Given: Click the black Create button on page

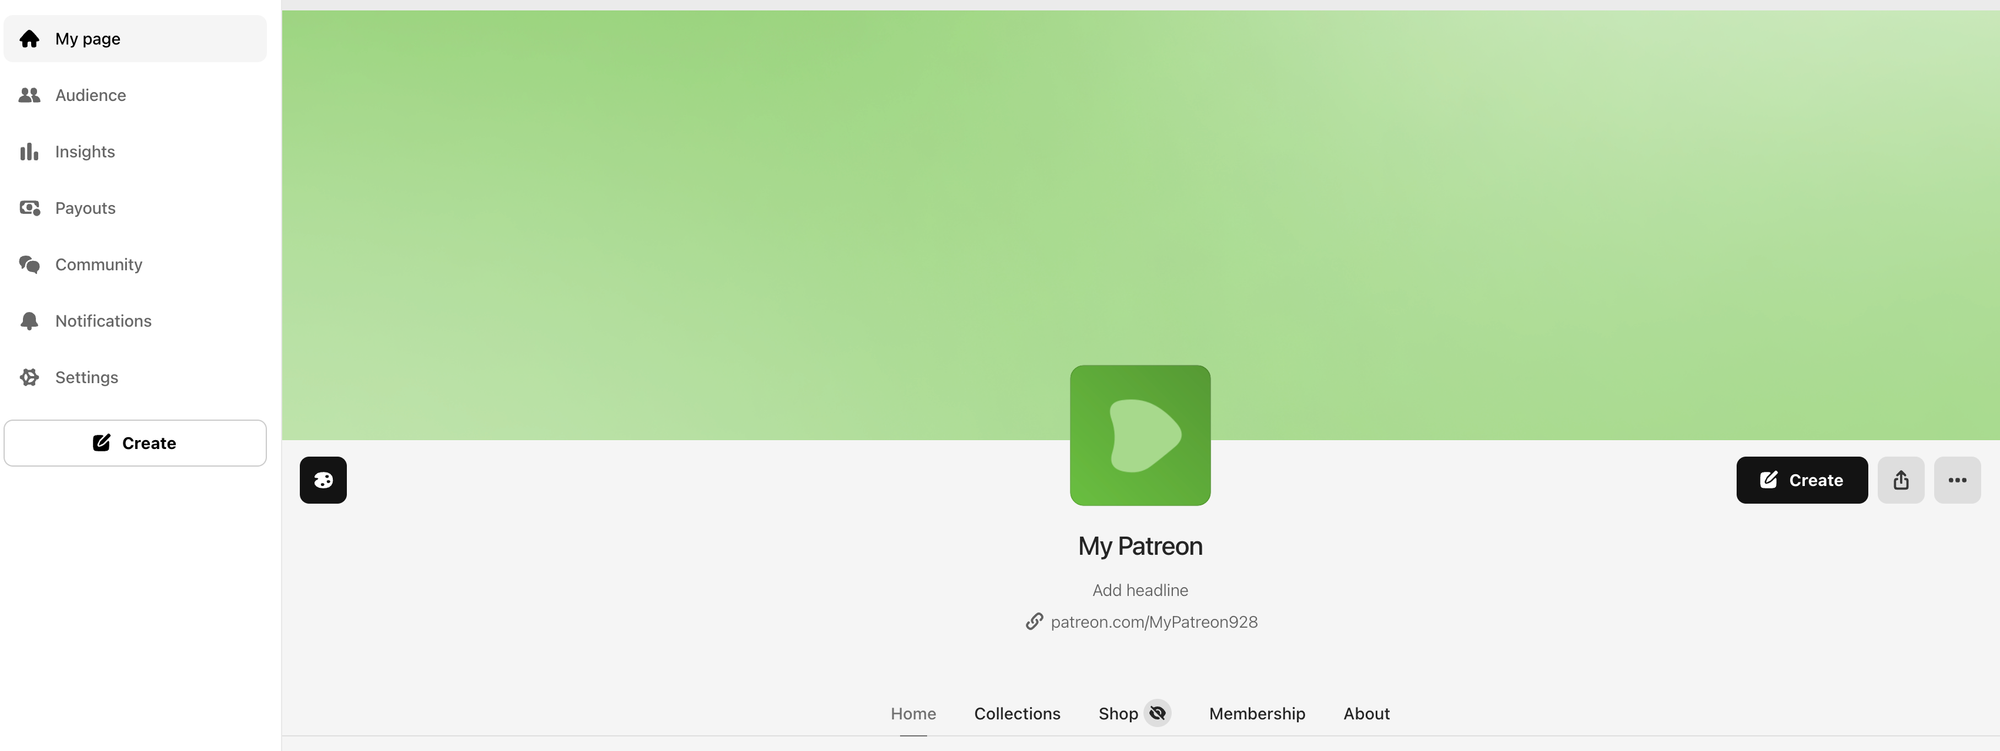Looking at the screenshot, I should pyautogui.click(x=1802, y=480).
